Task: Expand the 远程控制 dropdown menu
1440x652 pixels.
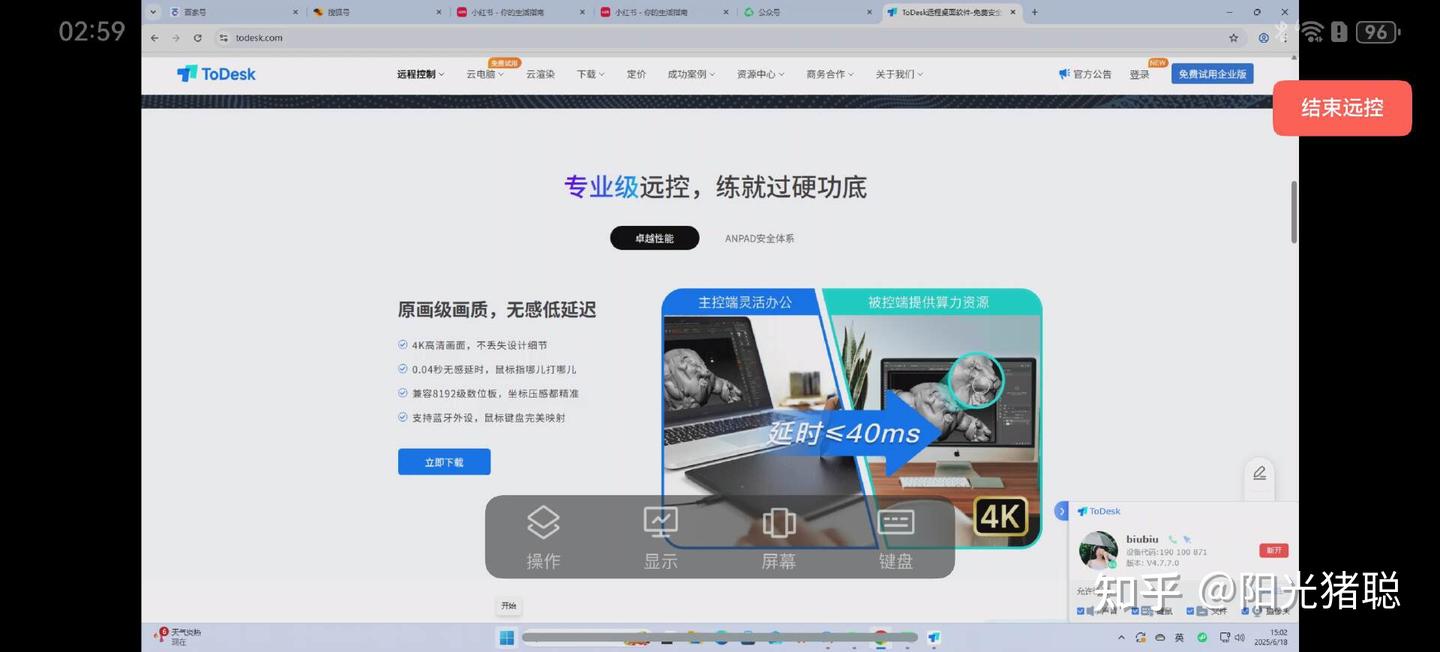Action: click(418, 73)
